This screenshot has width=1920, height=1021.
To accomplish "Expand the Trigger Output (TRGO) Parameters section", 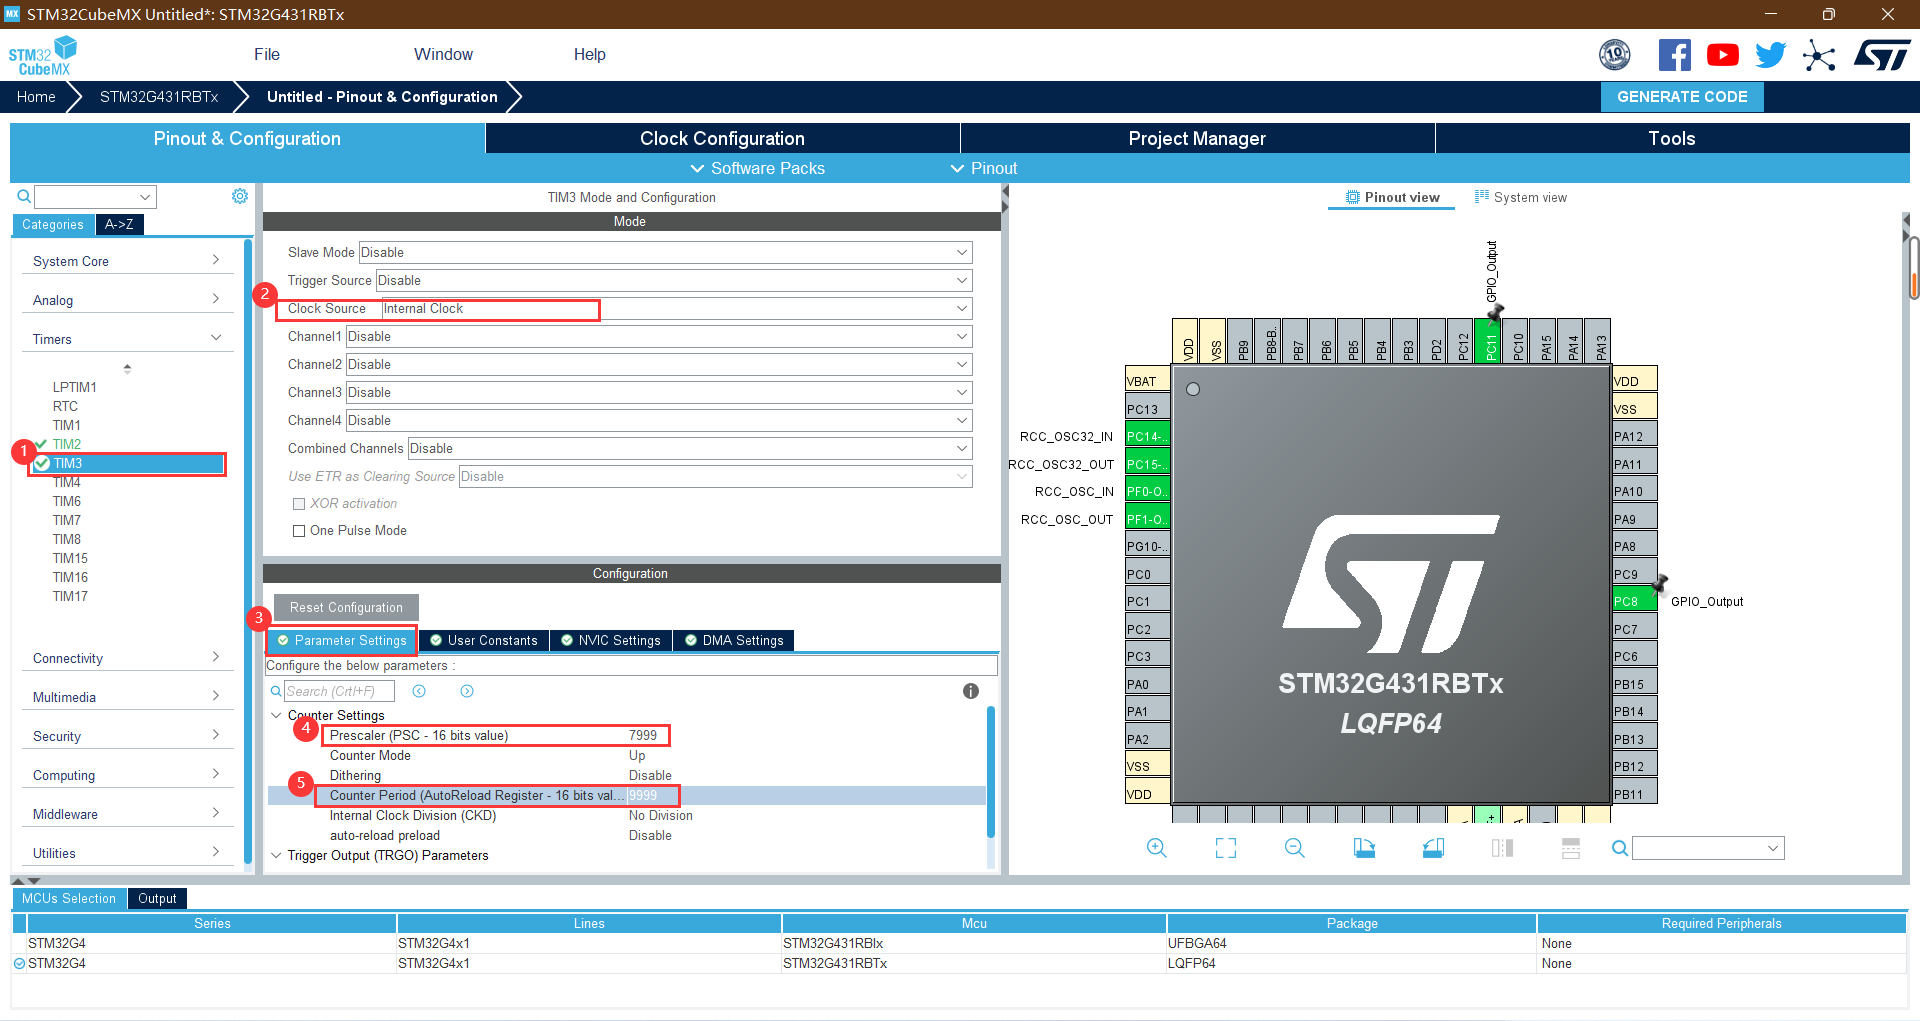I will [x=277, y=855].
